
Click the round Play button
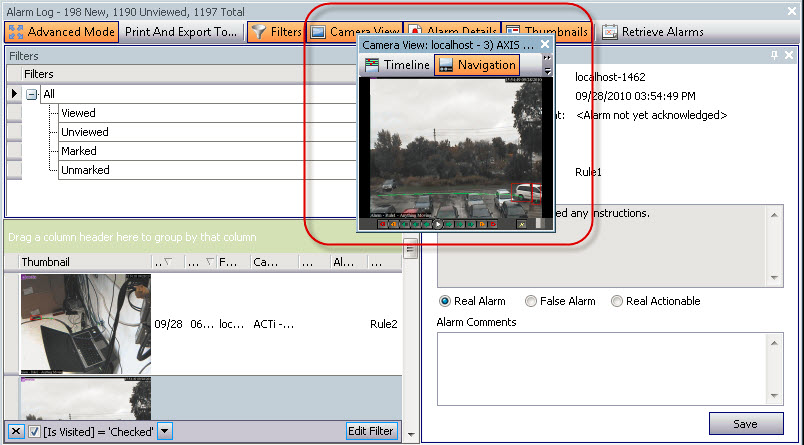click(x=438, y=224)
